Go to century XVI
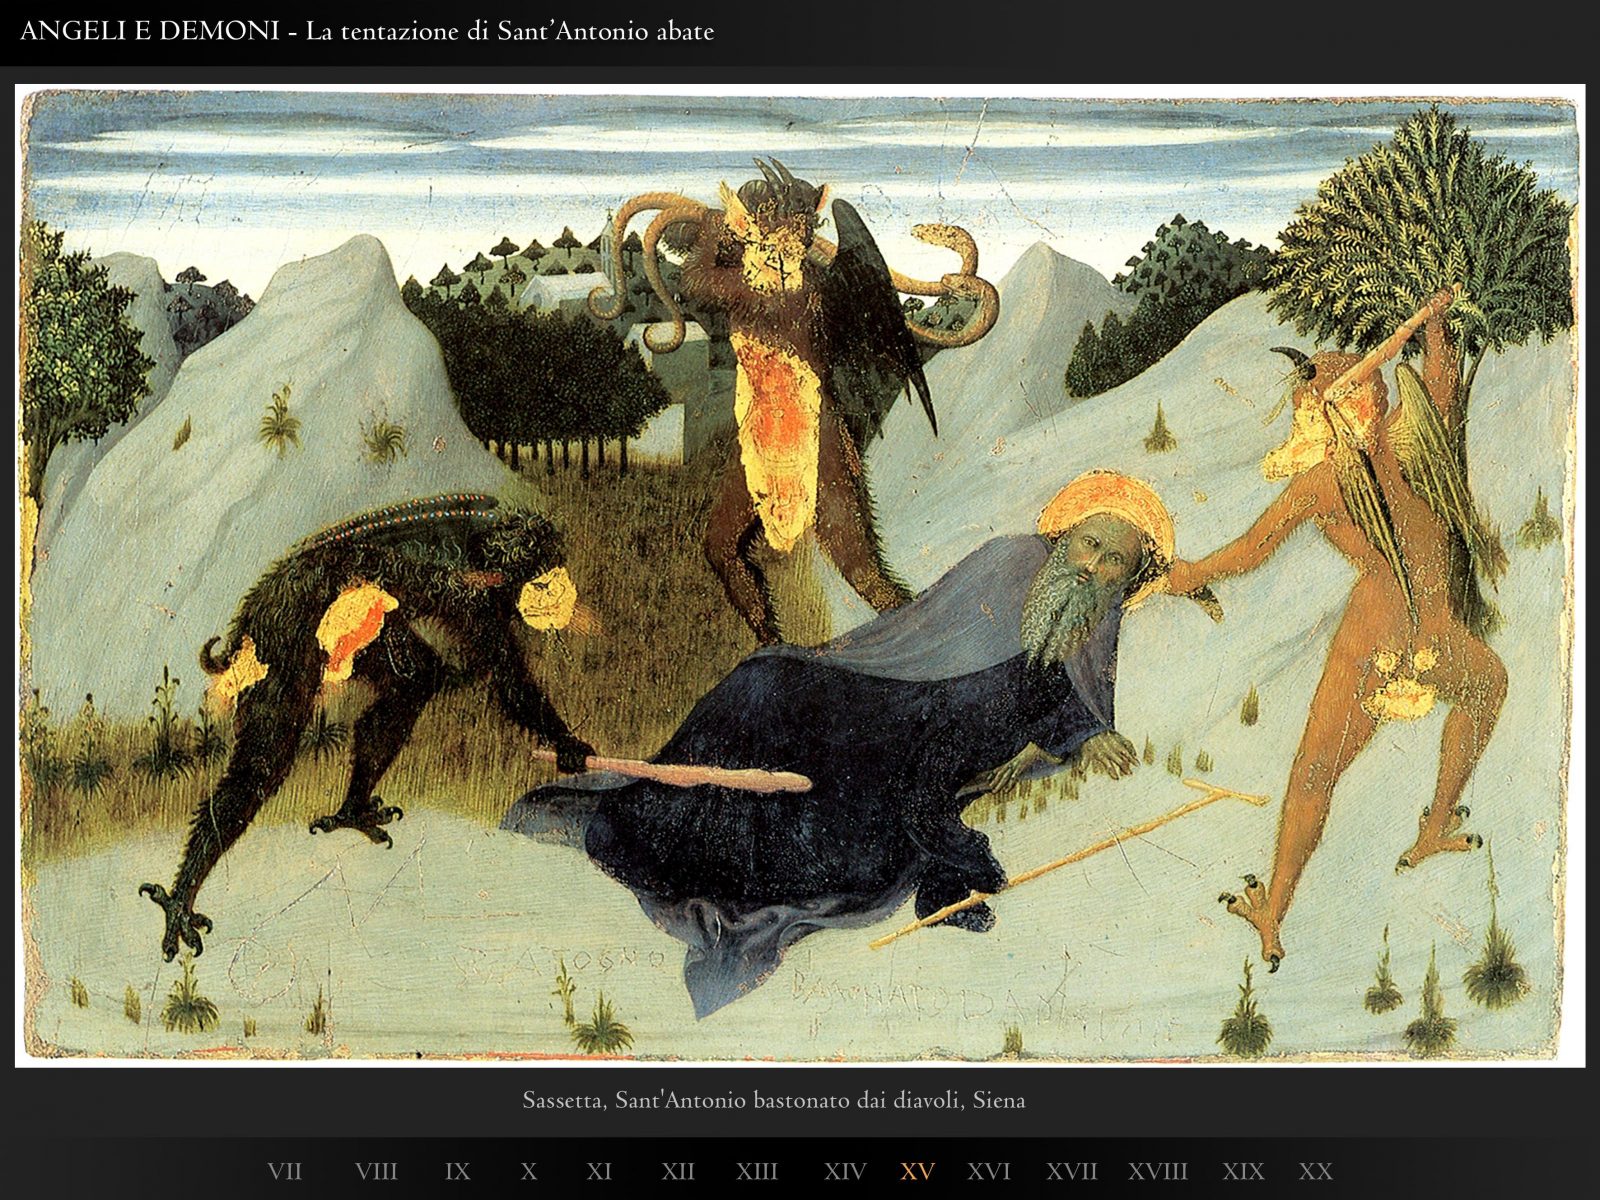The image size is (1600, 1200). tap(989, 1171)
